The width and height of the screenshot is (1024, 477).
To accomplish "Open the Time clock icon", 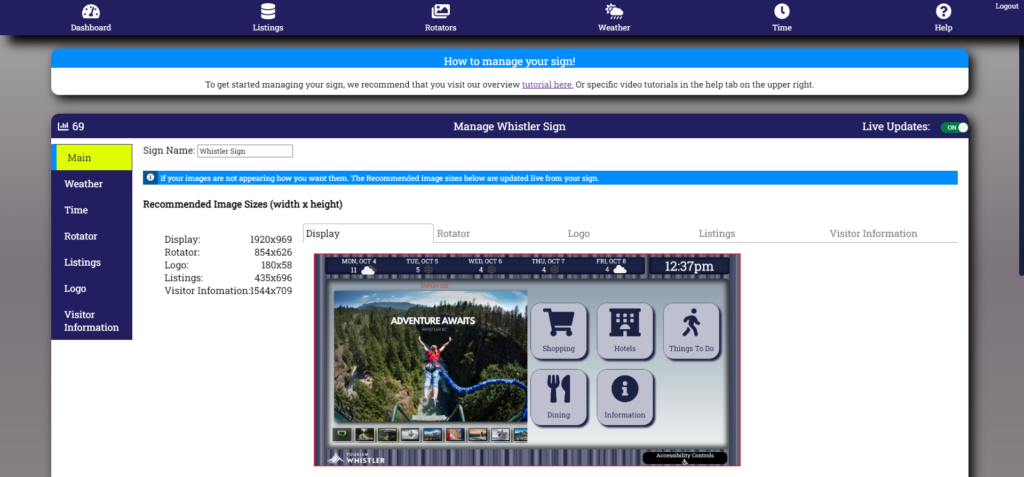I will tap(782, 12).
